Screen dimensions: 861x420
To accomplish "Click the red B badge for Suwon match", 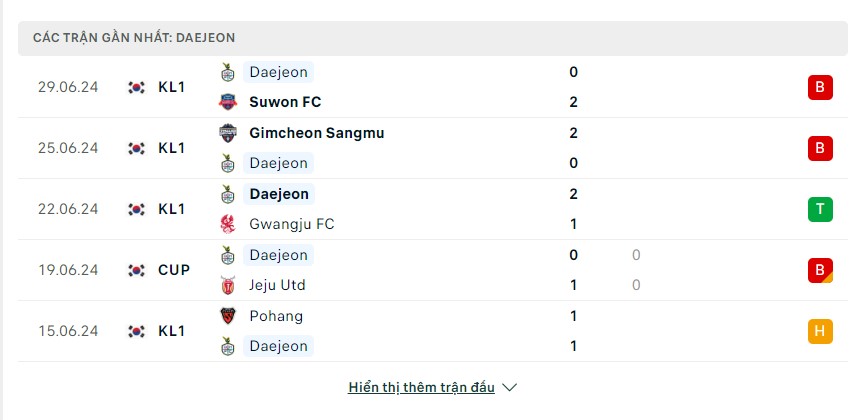I will (x=820, y=87).
